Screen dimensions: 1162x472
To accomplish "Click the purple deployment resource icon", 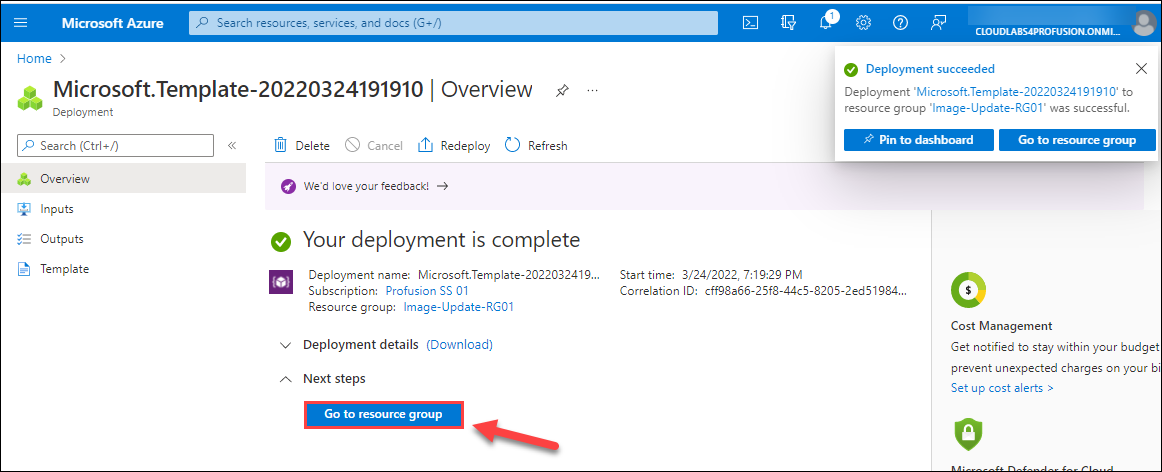I will coord(281,282).
